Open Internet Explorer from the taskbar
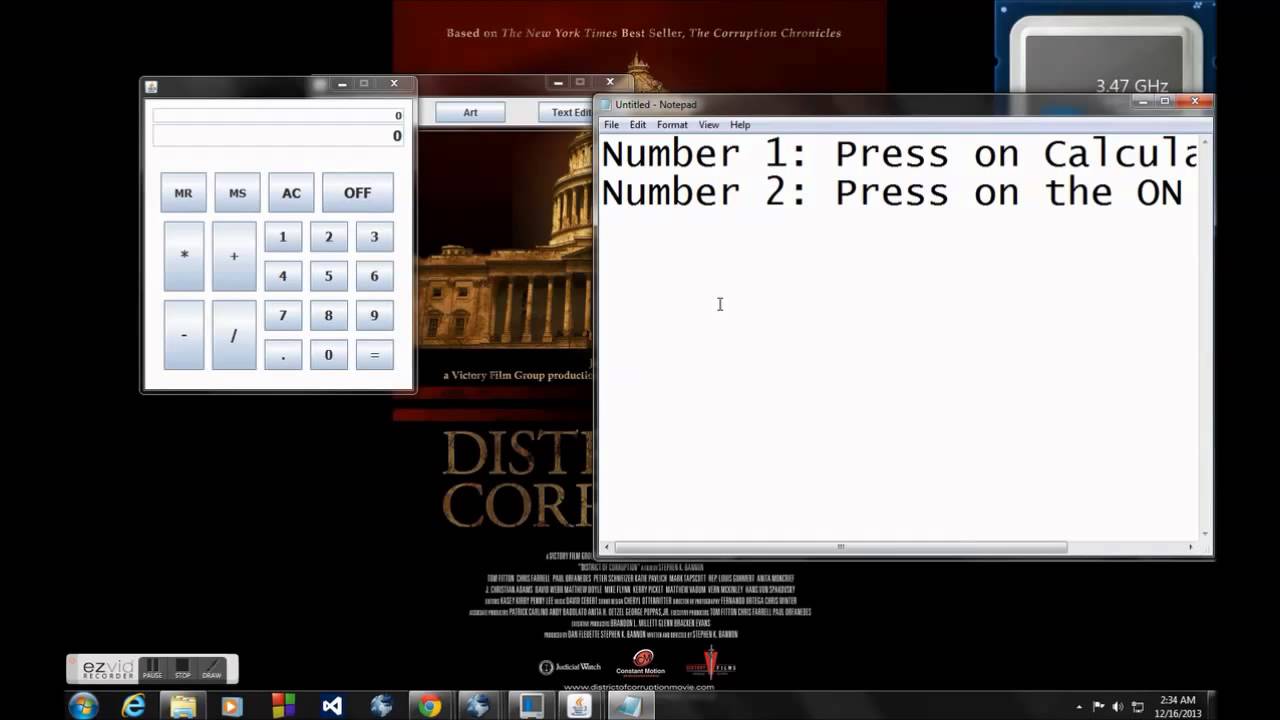1280x720 pixels. [133, 706]
